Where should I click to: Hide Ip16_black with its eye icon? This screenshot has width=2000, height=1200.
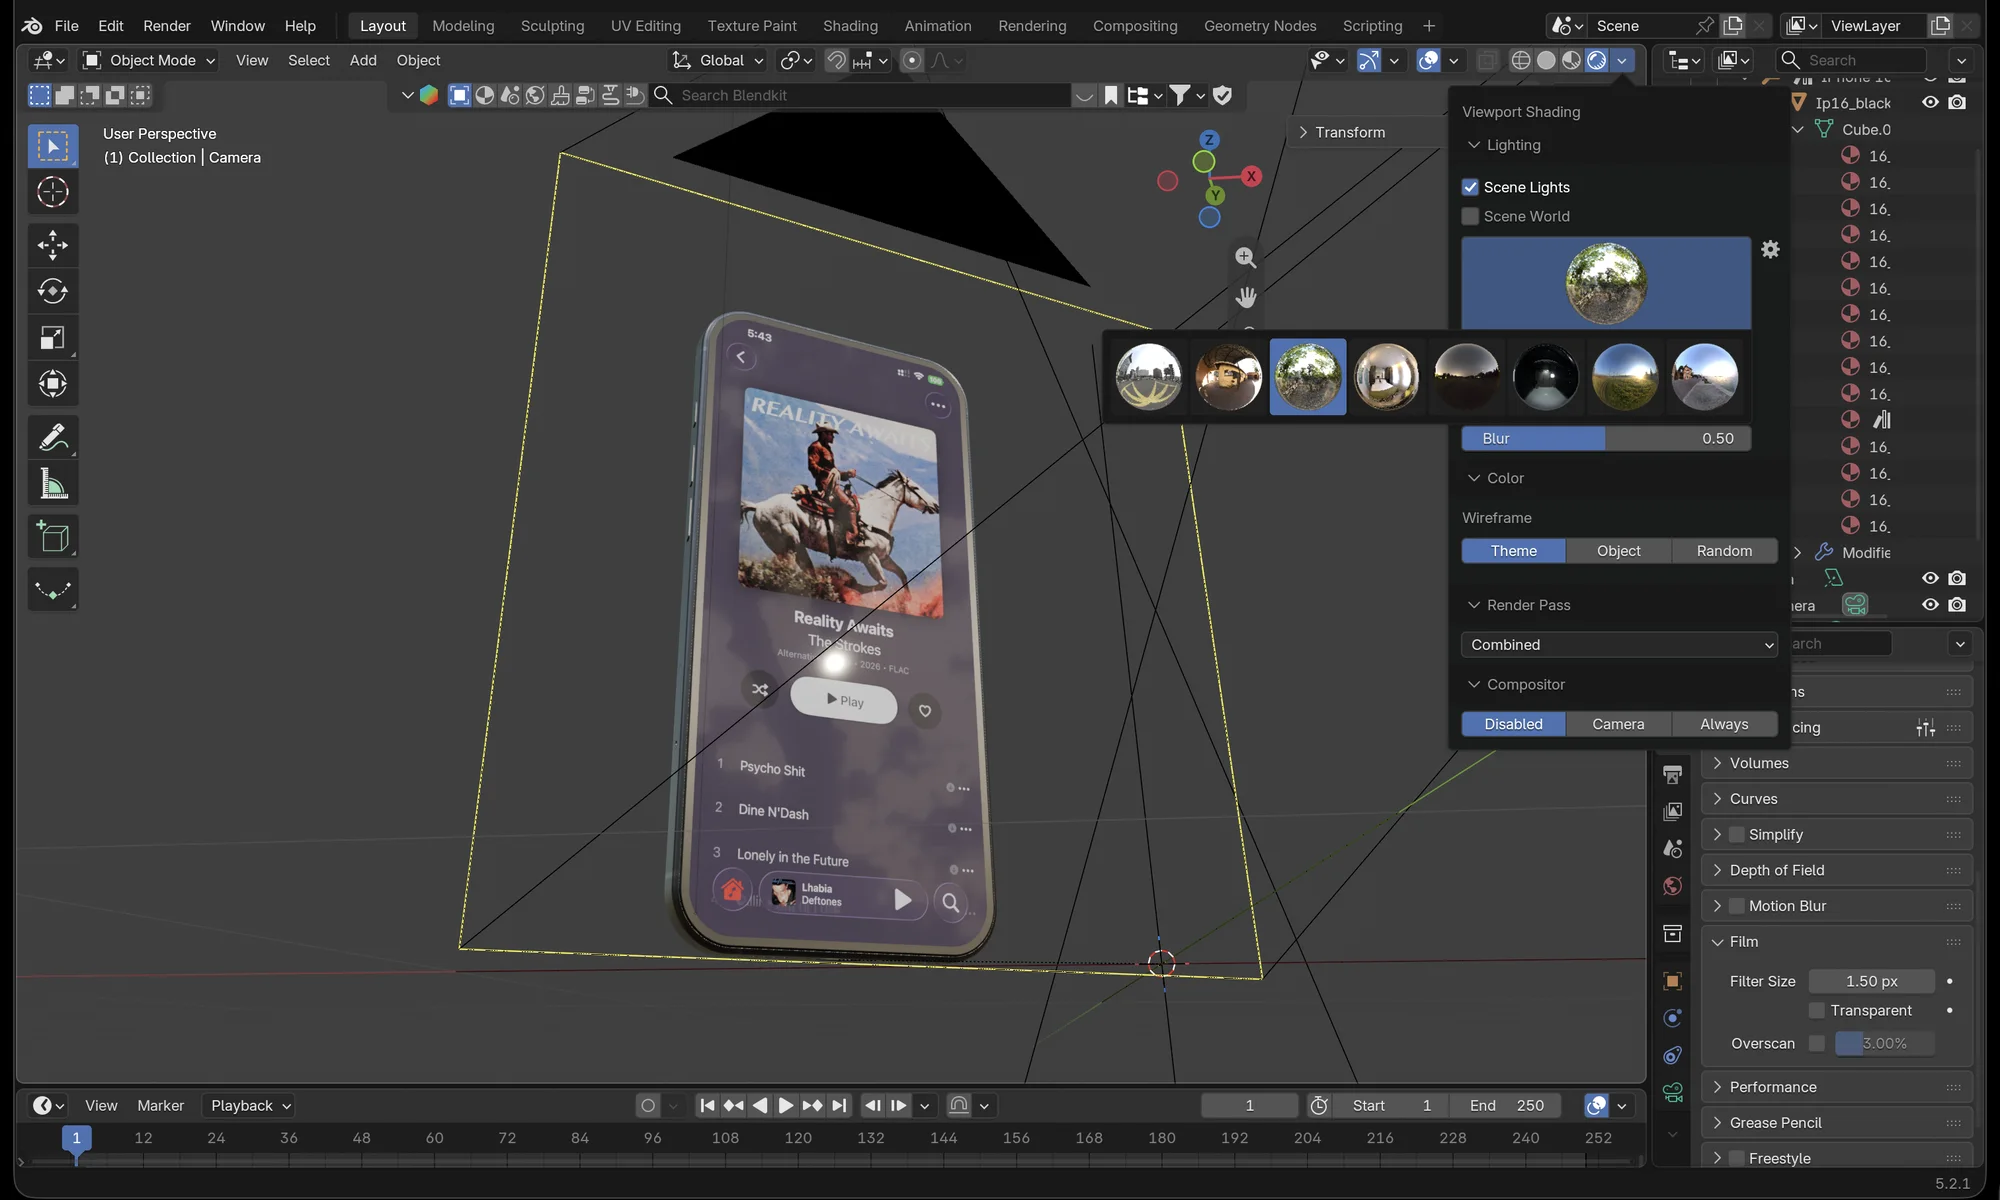click(x=1930, y=102)
